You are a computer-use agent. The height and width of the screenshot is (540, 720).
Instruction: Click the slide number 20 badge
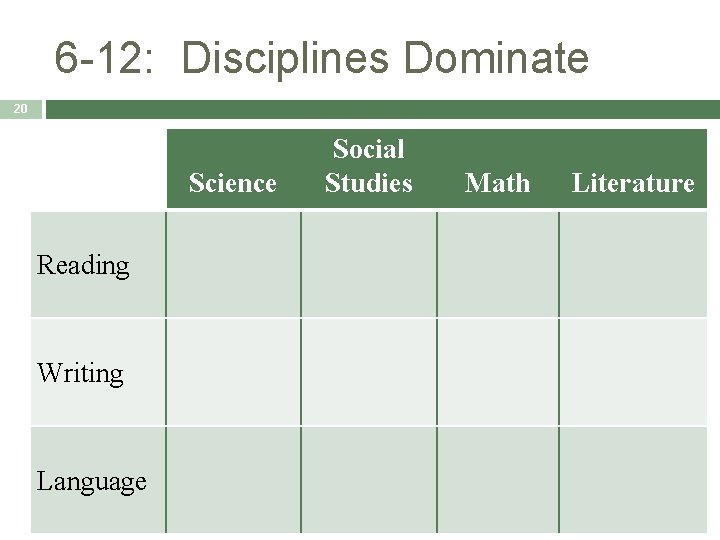click(x=21, y=108)
